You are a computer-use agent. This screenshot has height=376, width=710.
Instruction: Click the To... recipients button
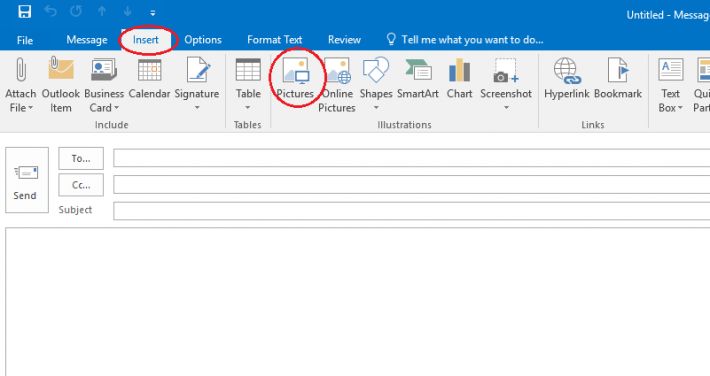(81, 159)
